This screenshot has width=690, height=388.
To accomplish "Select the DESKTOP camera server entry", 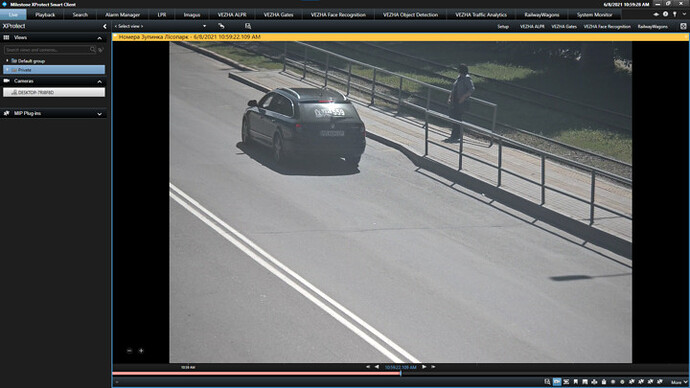I will (x=54, y=92).
